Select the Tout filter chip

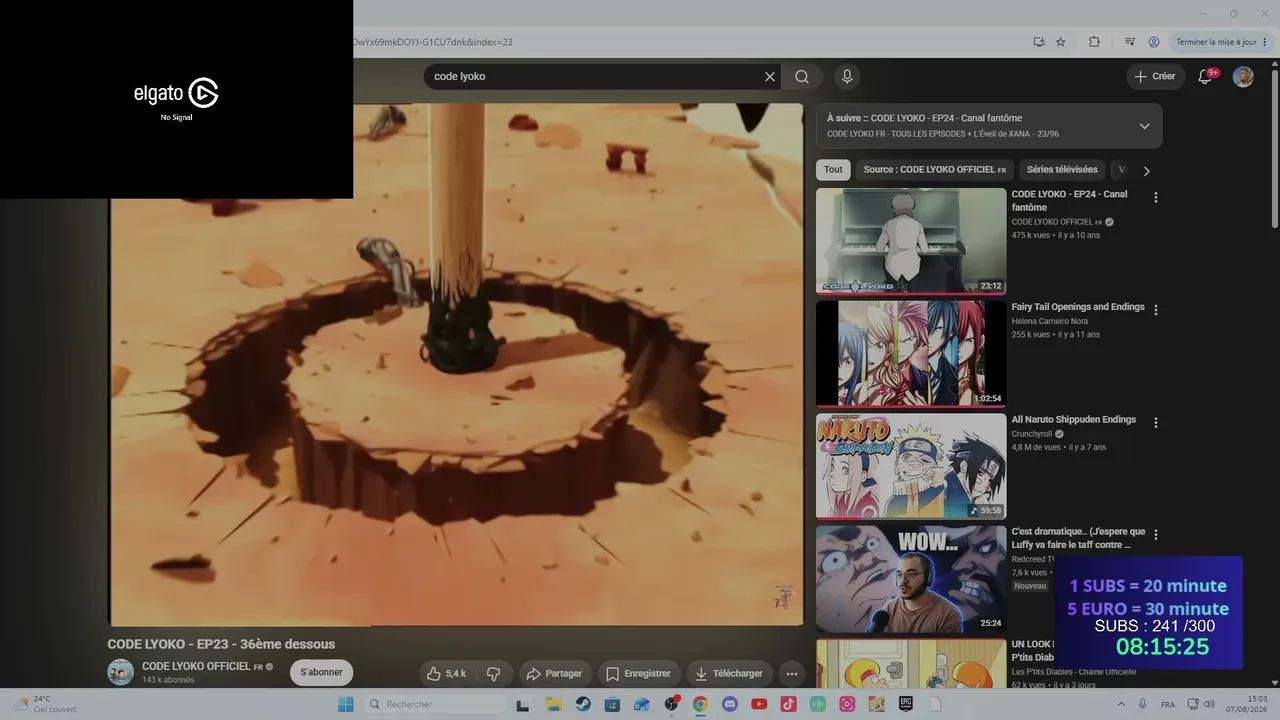click(833, 170)
